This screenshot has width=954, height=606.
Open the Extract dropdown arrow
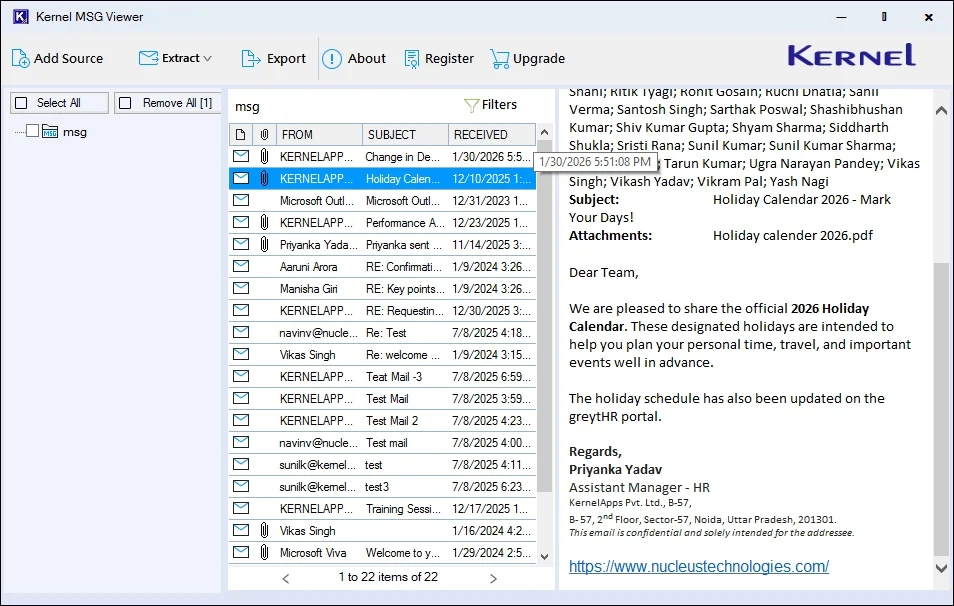pos(207,58)
